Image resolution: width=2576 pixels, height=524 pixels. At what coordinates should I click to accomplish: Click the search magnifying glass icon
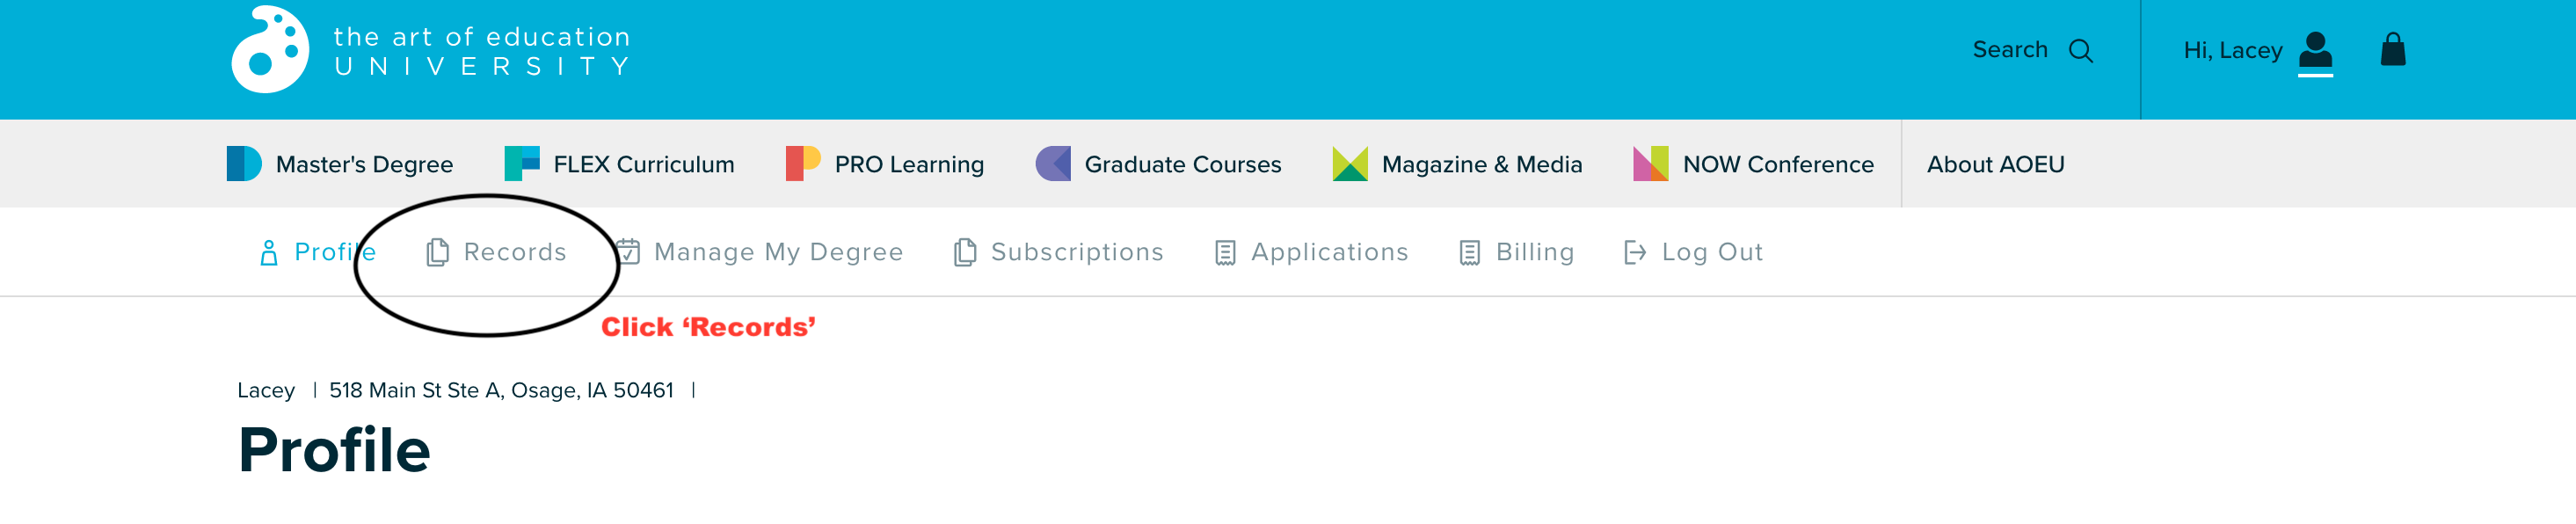point(2081,51)
